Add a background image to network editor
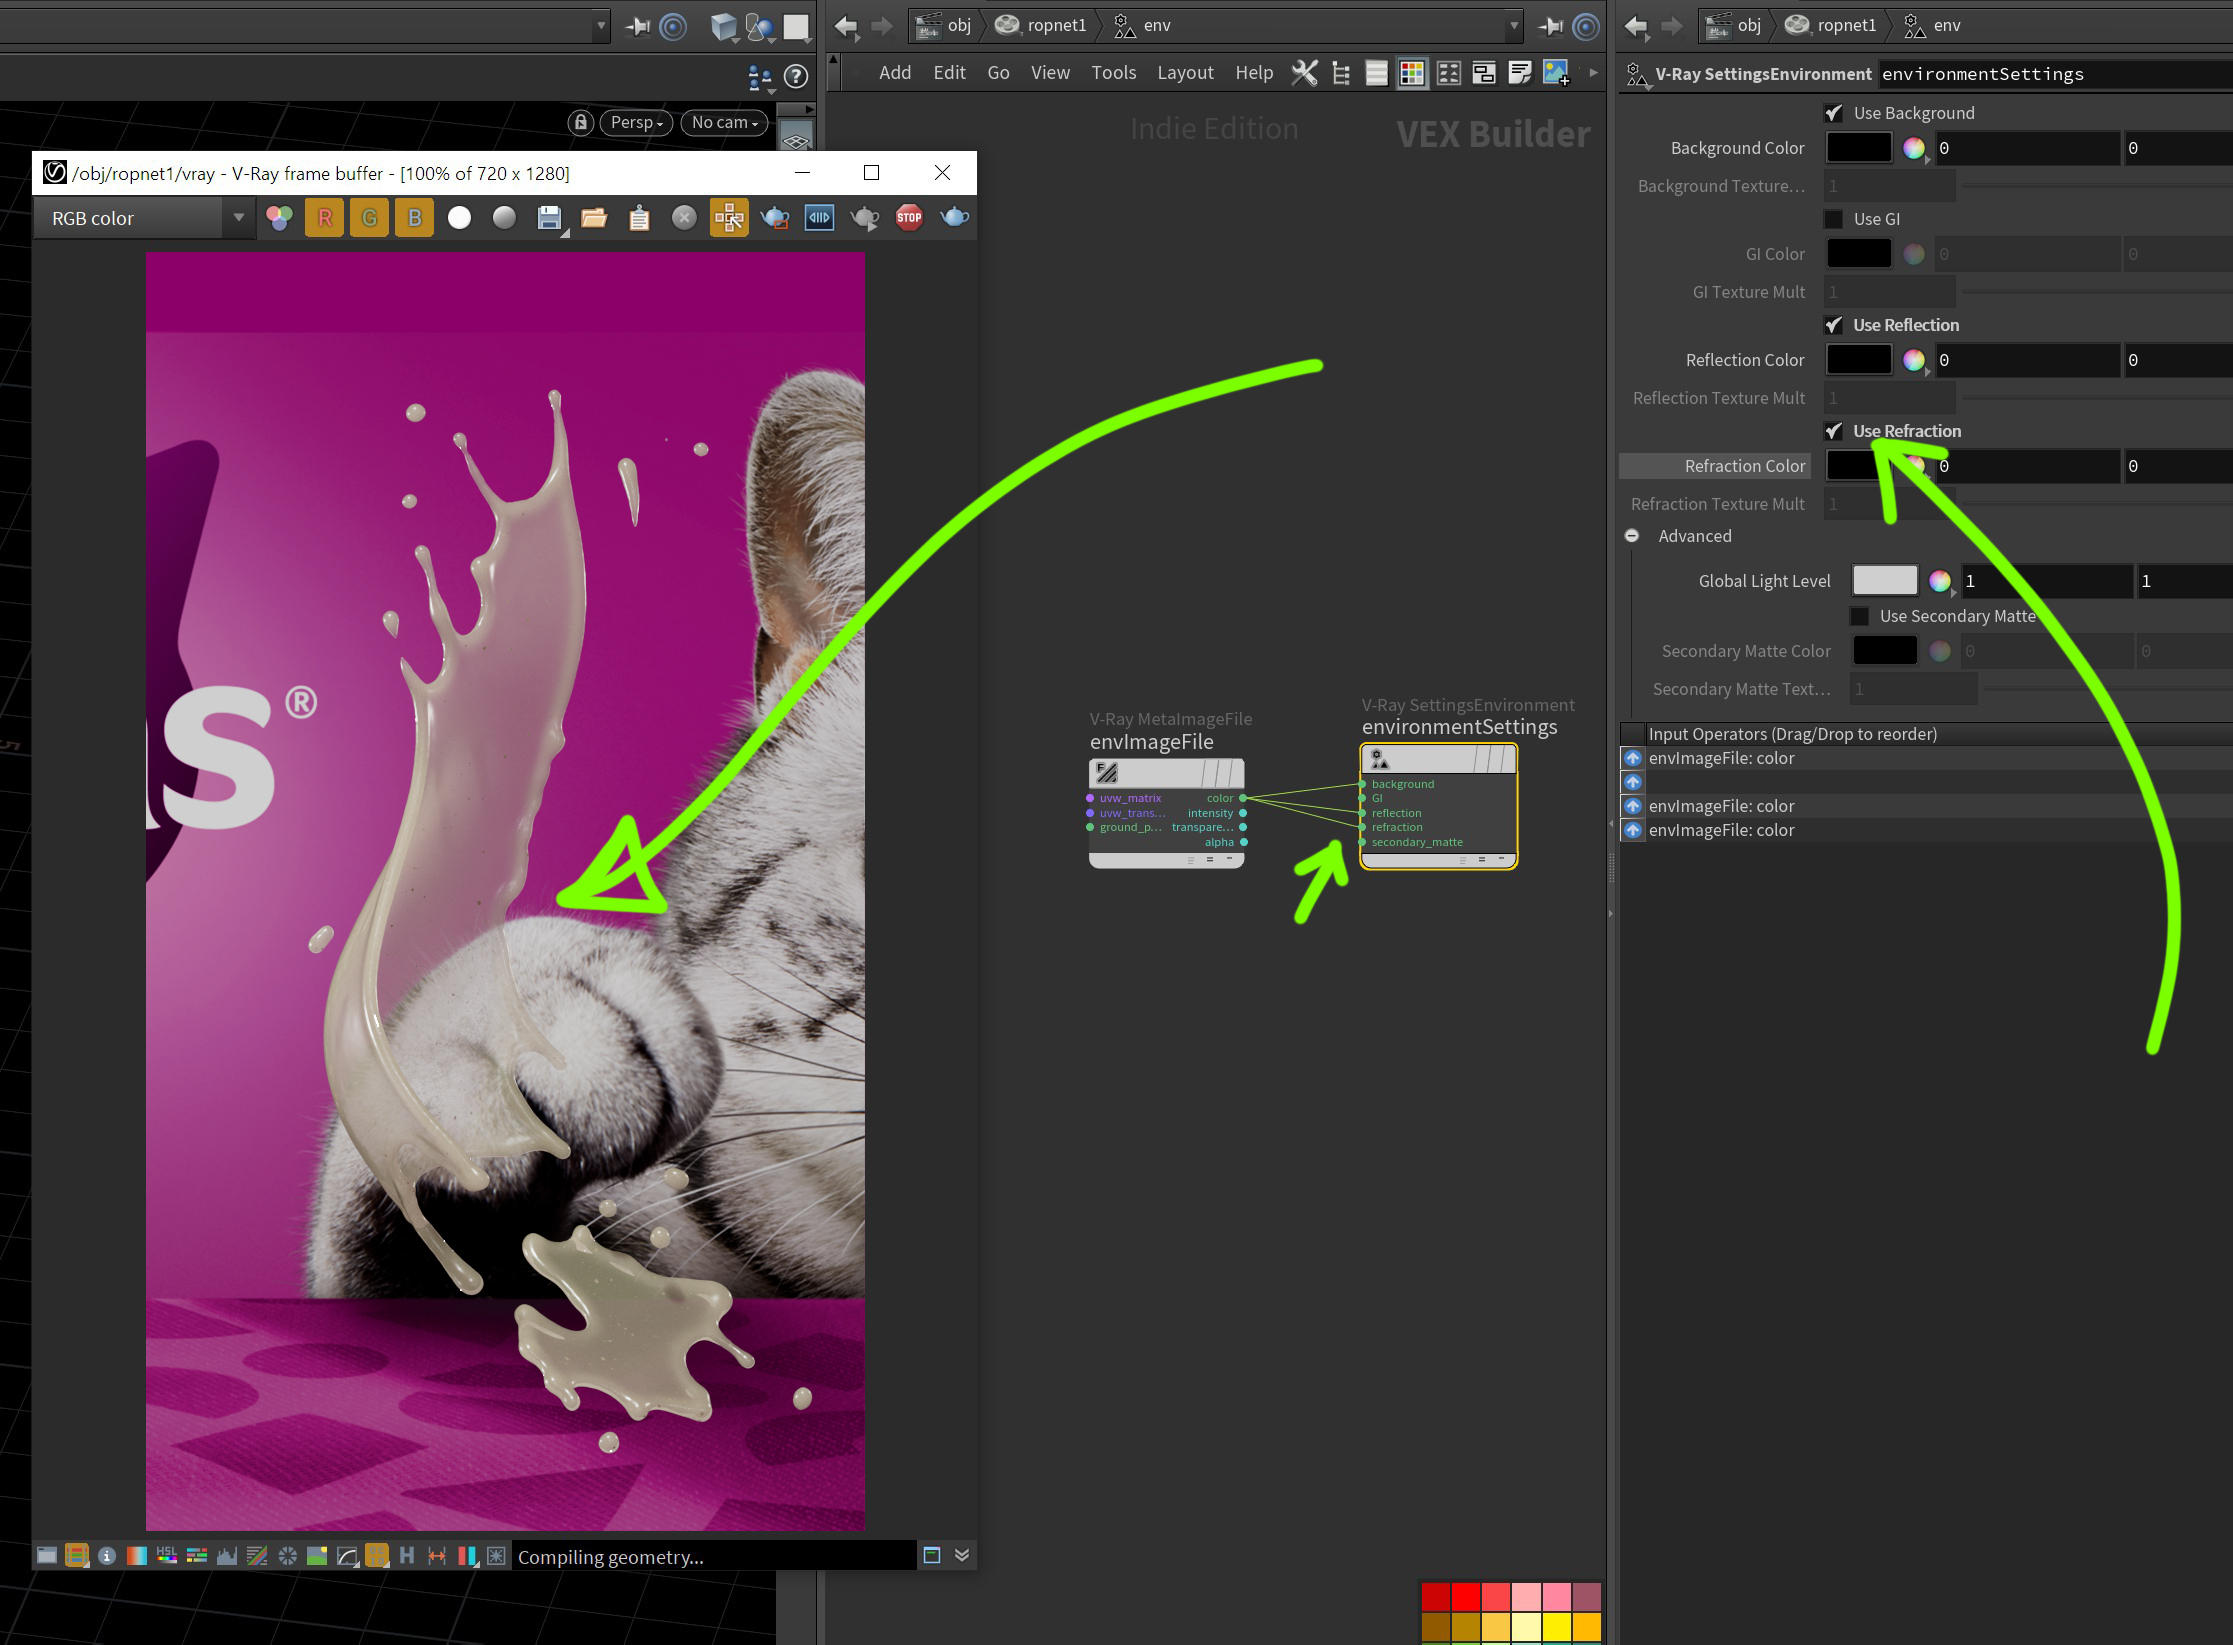This screenshot has height=1645, width=2233. click(x=1556, y=73)
